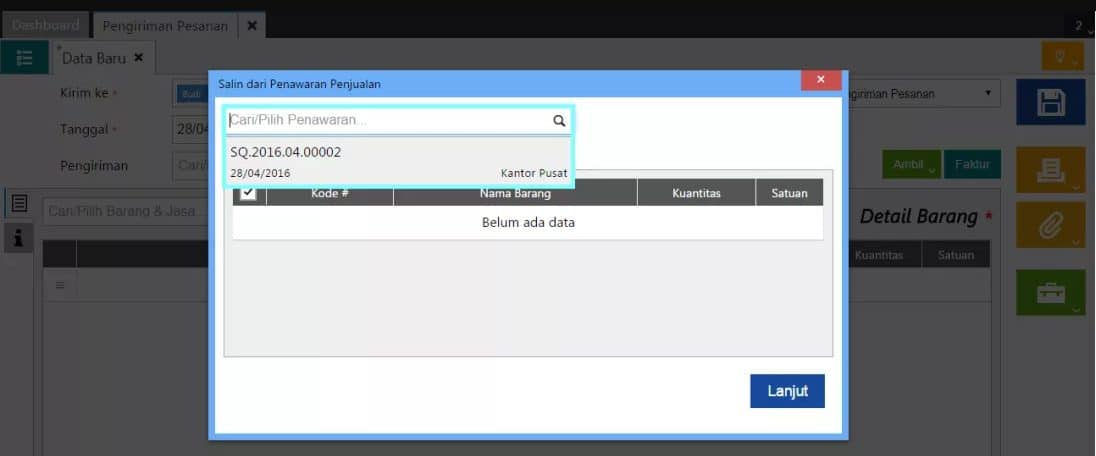
Task: Switch to the Dashboard tab
Action: 45,25
